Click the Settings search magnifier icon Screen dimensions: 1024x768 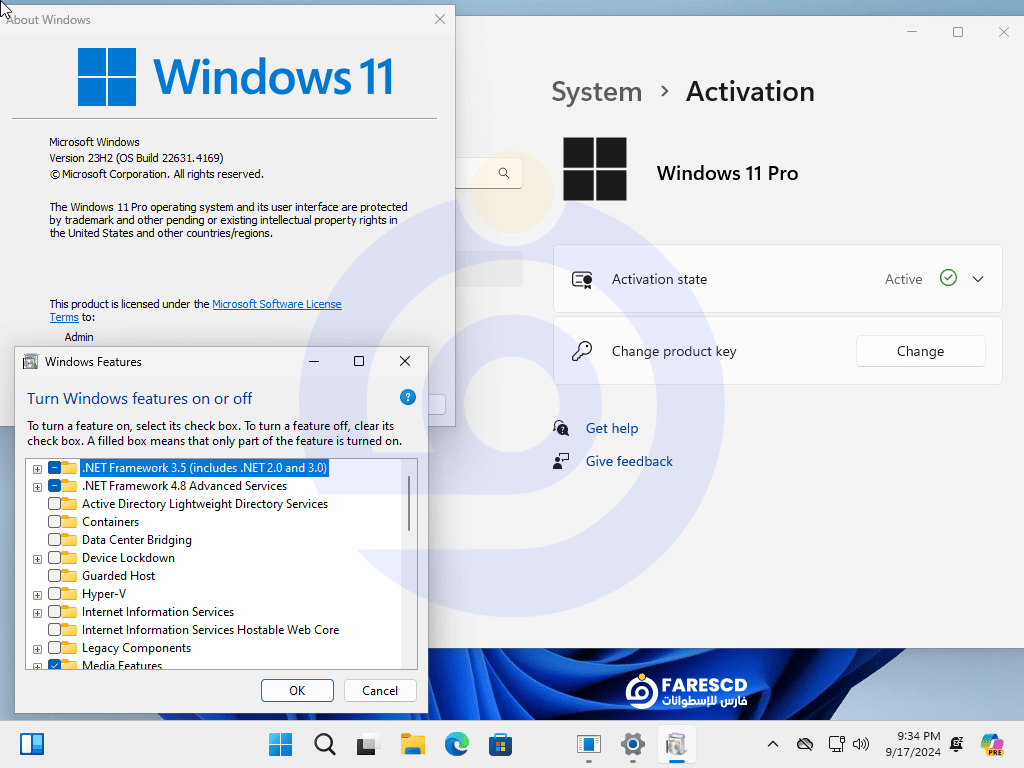(504, 173)
